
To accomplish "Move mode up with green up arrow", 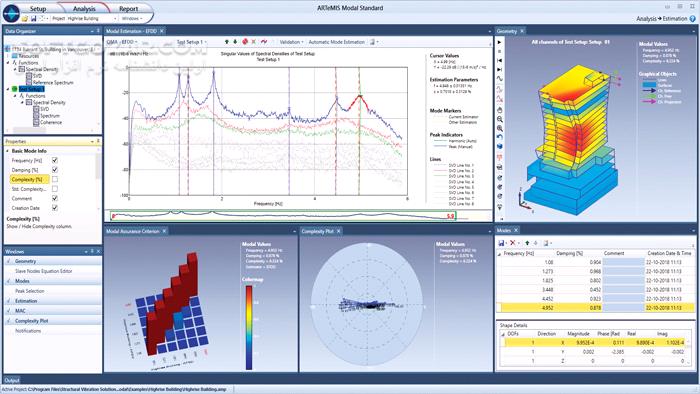I will tap(227, 42).
